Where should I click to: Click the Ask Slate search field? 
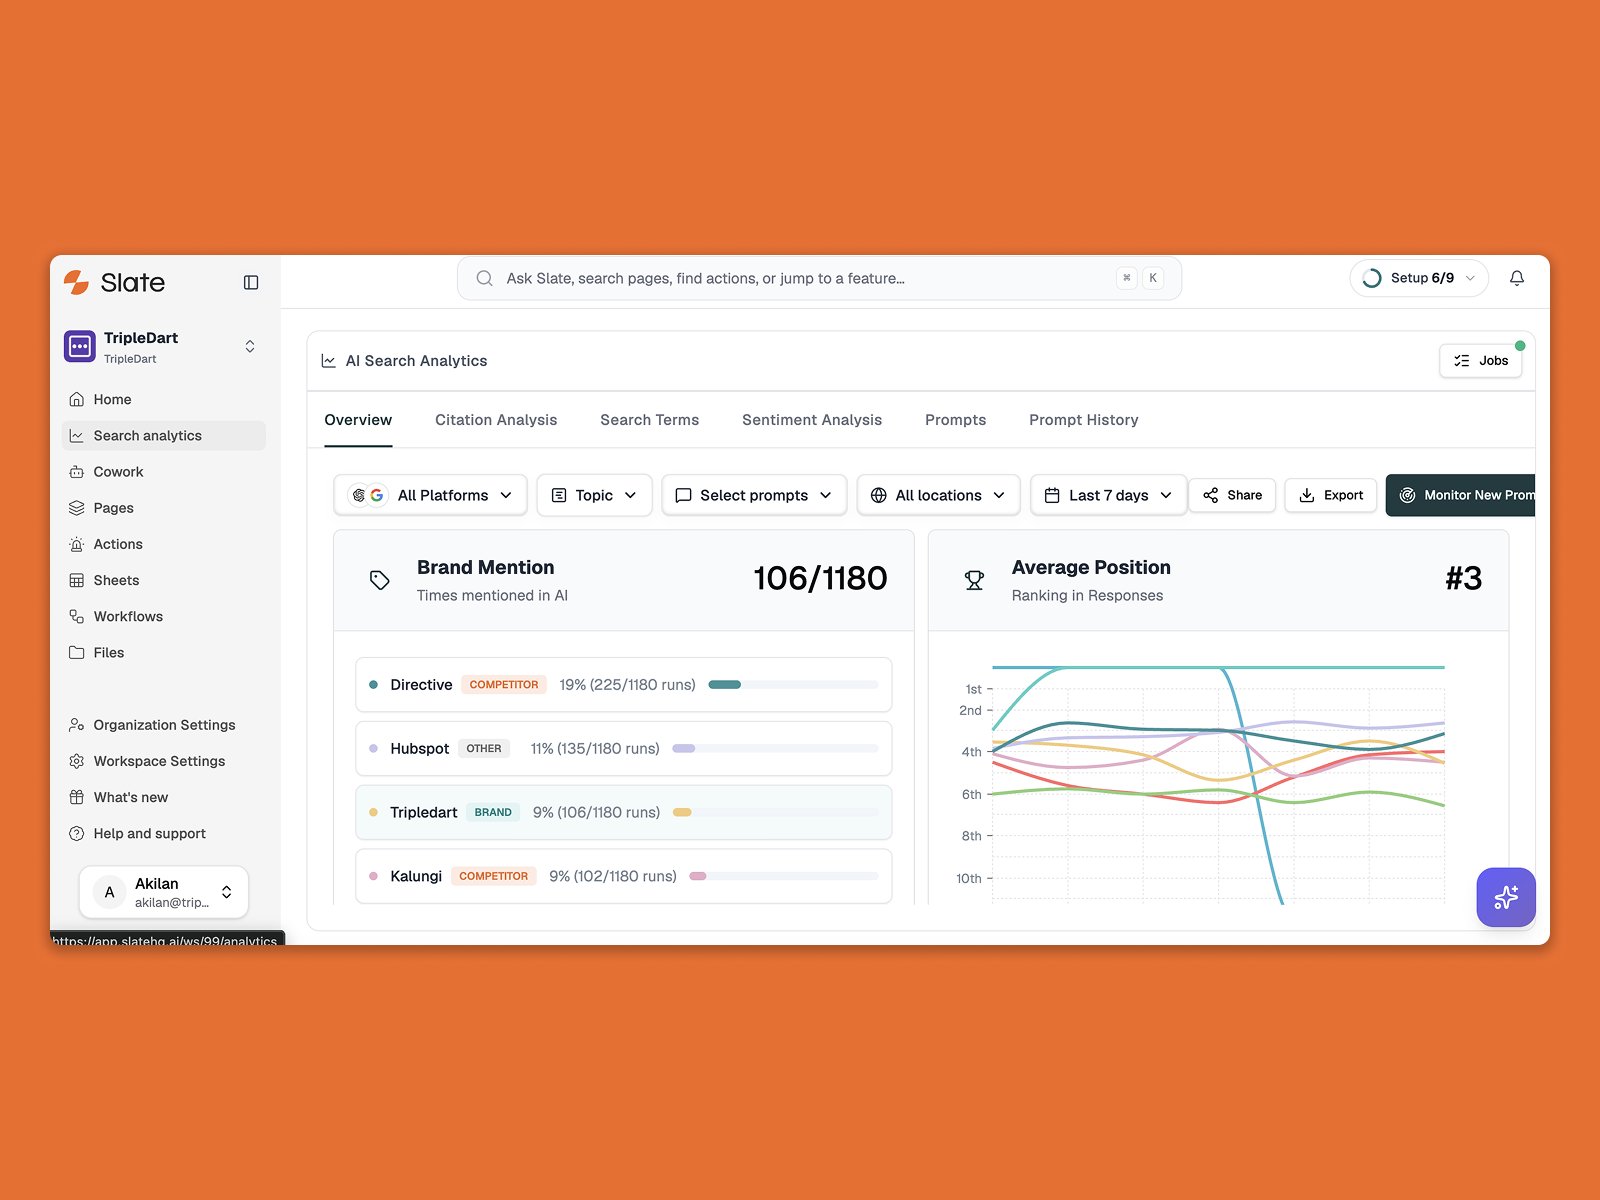click(x=819, y=278)
